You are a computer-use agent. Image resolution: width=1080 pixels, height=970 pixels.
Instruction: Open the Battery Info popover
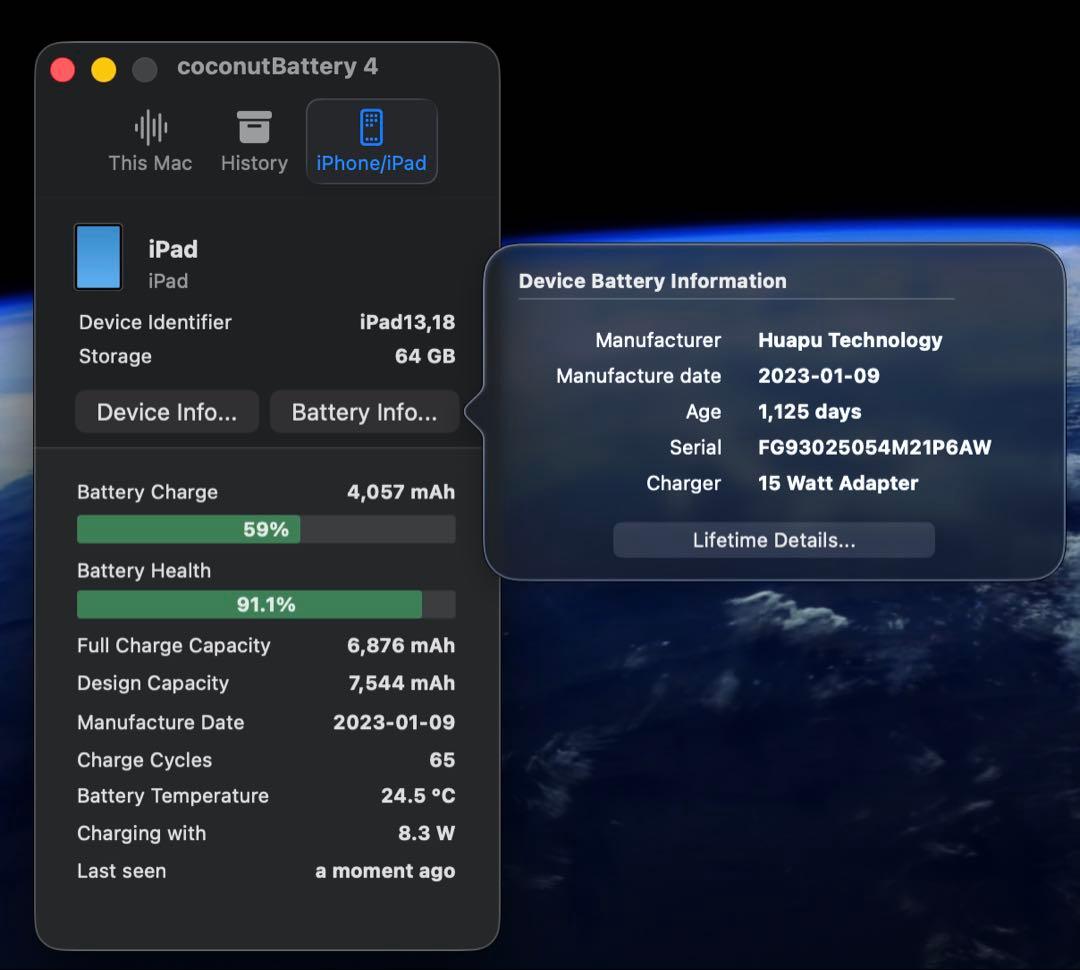coord(364,411)
